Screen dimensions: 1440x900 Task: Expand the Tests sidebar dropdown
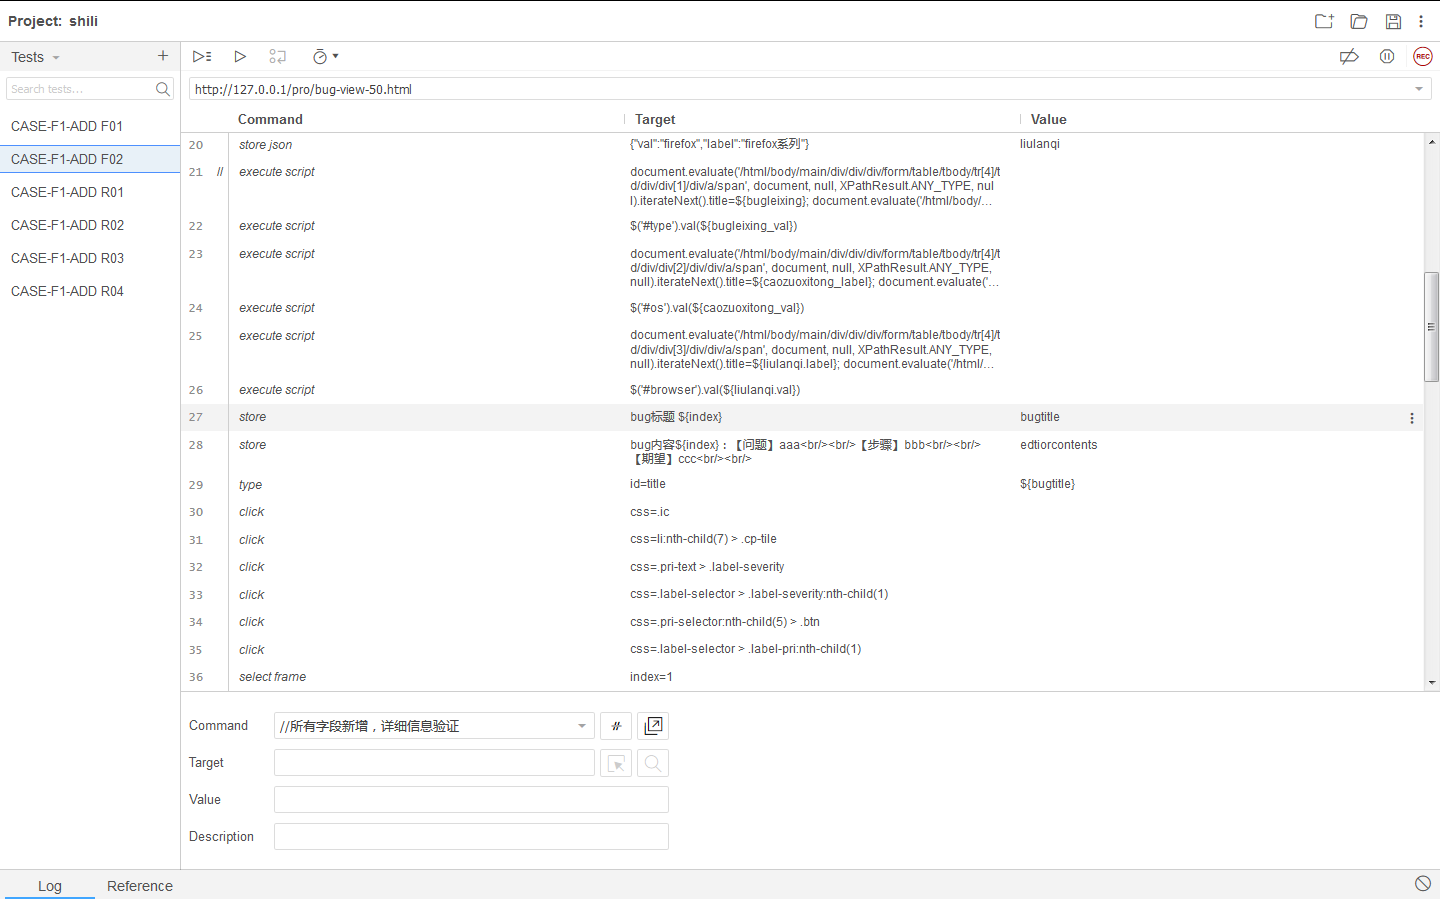(56, 57)
